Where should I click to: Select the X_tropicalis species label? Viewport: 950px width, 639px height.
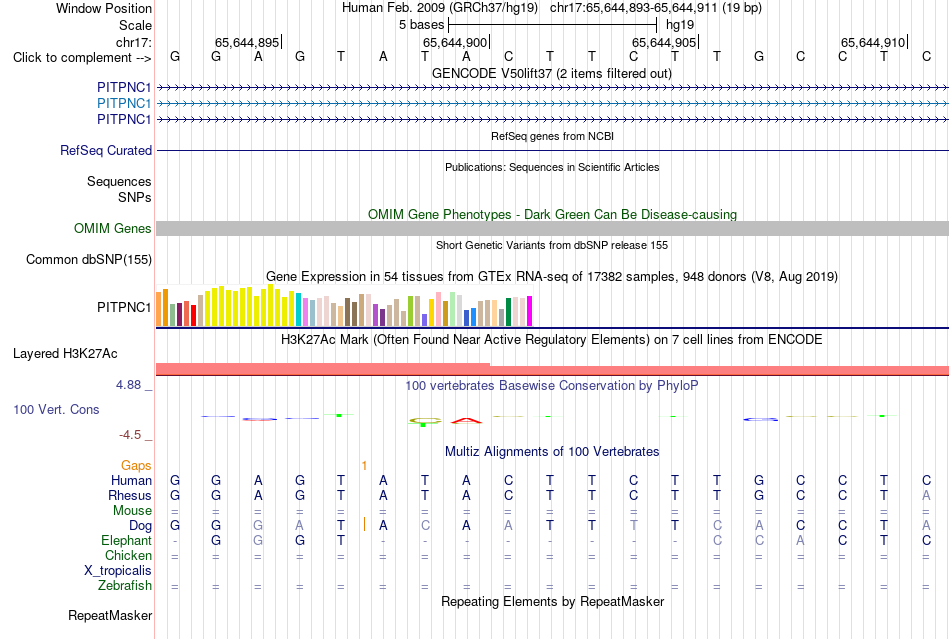[x=118, y=571]
